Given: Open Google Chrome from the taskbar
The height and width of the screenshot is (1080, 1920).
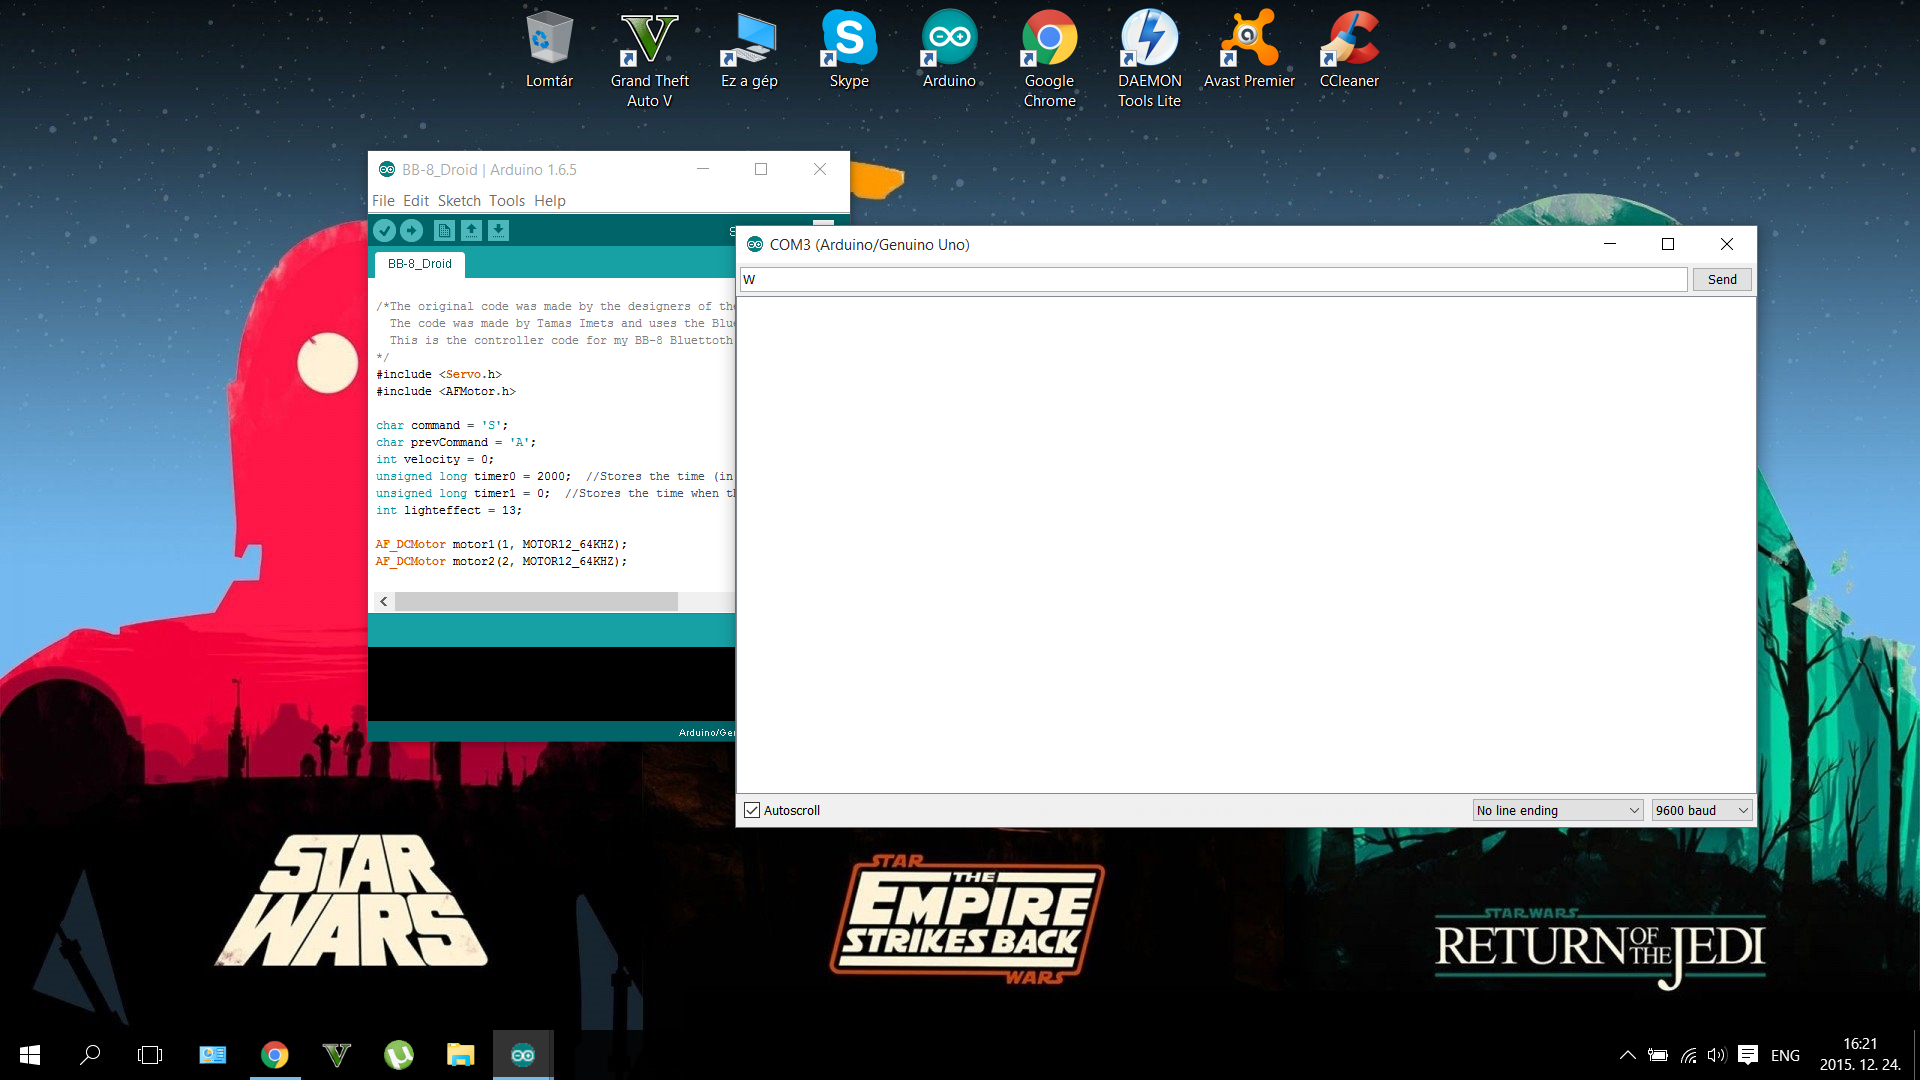Looking at the screenshot, I should point(274,1055).
